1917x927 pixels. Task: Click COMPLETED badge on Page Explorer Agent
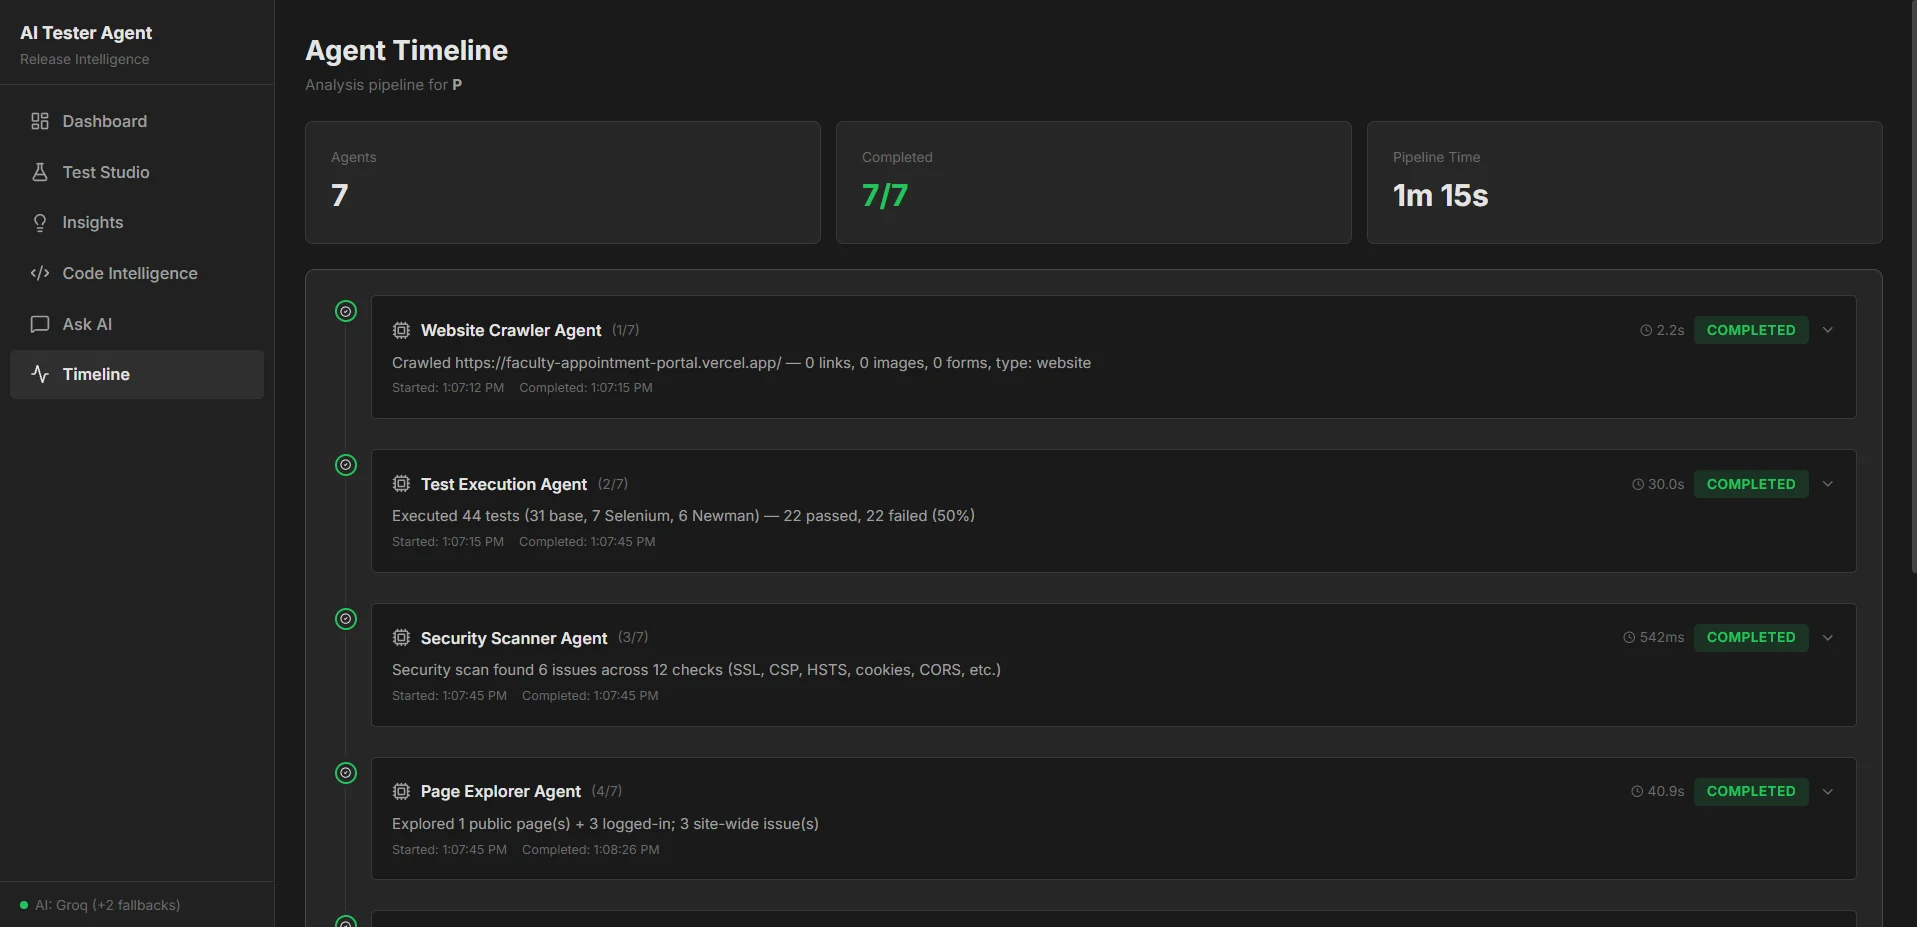coord(1751,791)
